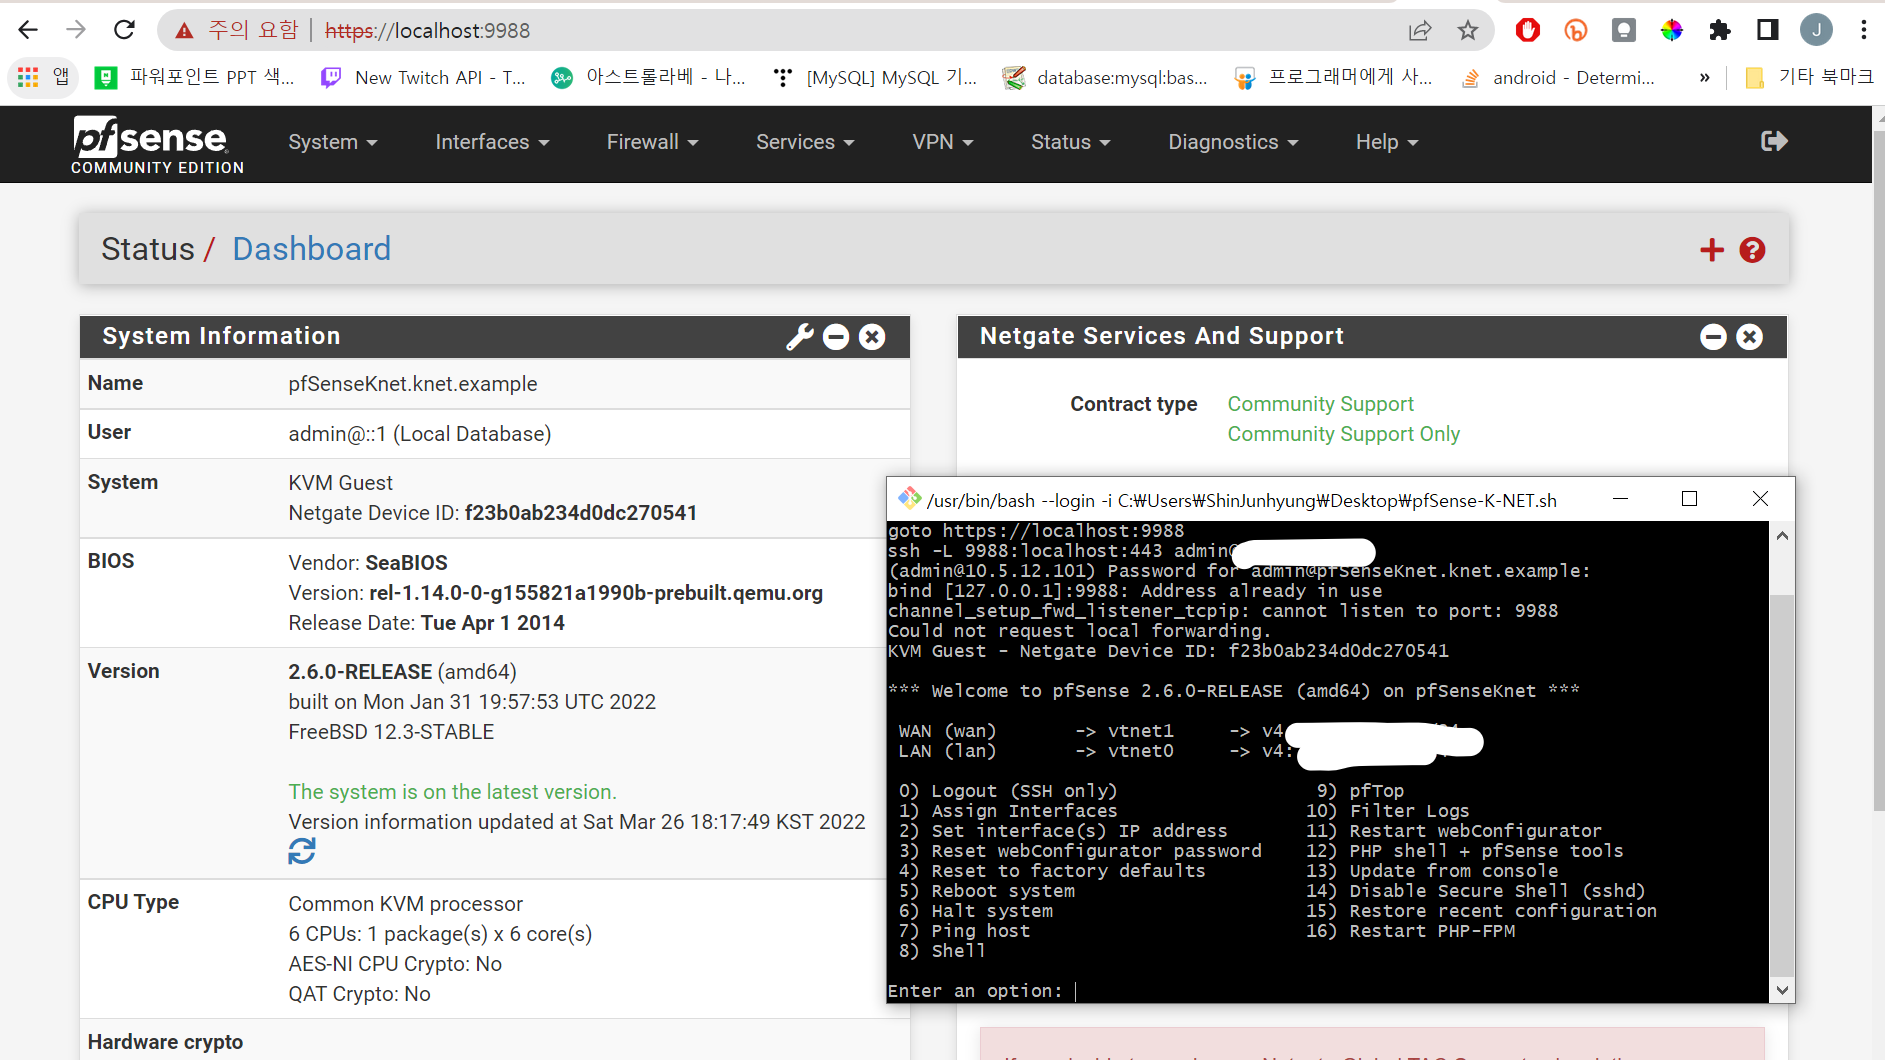Click the terminal scrollbar down arrow
The width and height of the screenshot is (1885, 1060).
point(1782,990)
